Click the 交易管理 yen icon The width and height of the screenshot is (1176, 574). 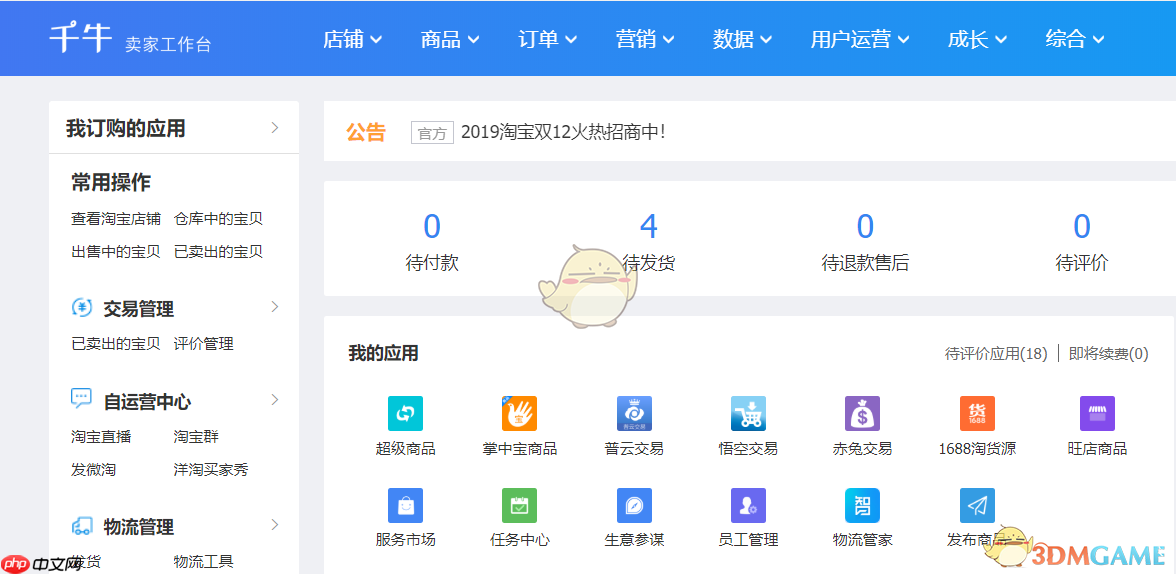[x=81, y=307]
